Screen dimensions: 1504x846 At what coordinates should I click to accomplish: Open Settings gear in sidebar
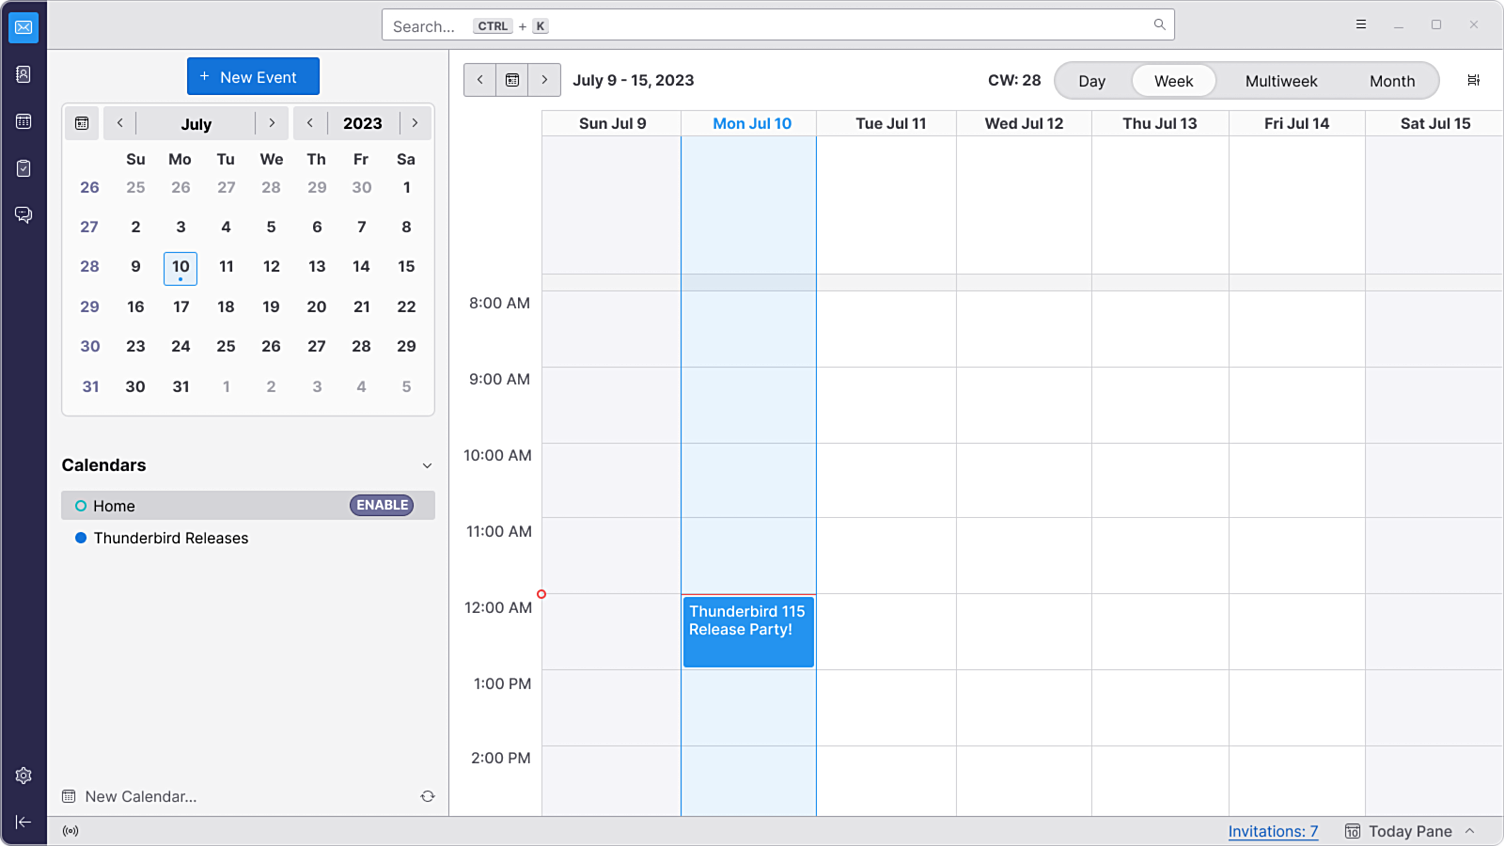click(x=23, y=775)
